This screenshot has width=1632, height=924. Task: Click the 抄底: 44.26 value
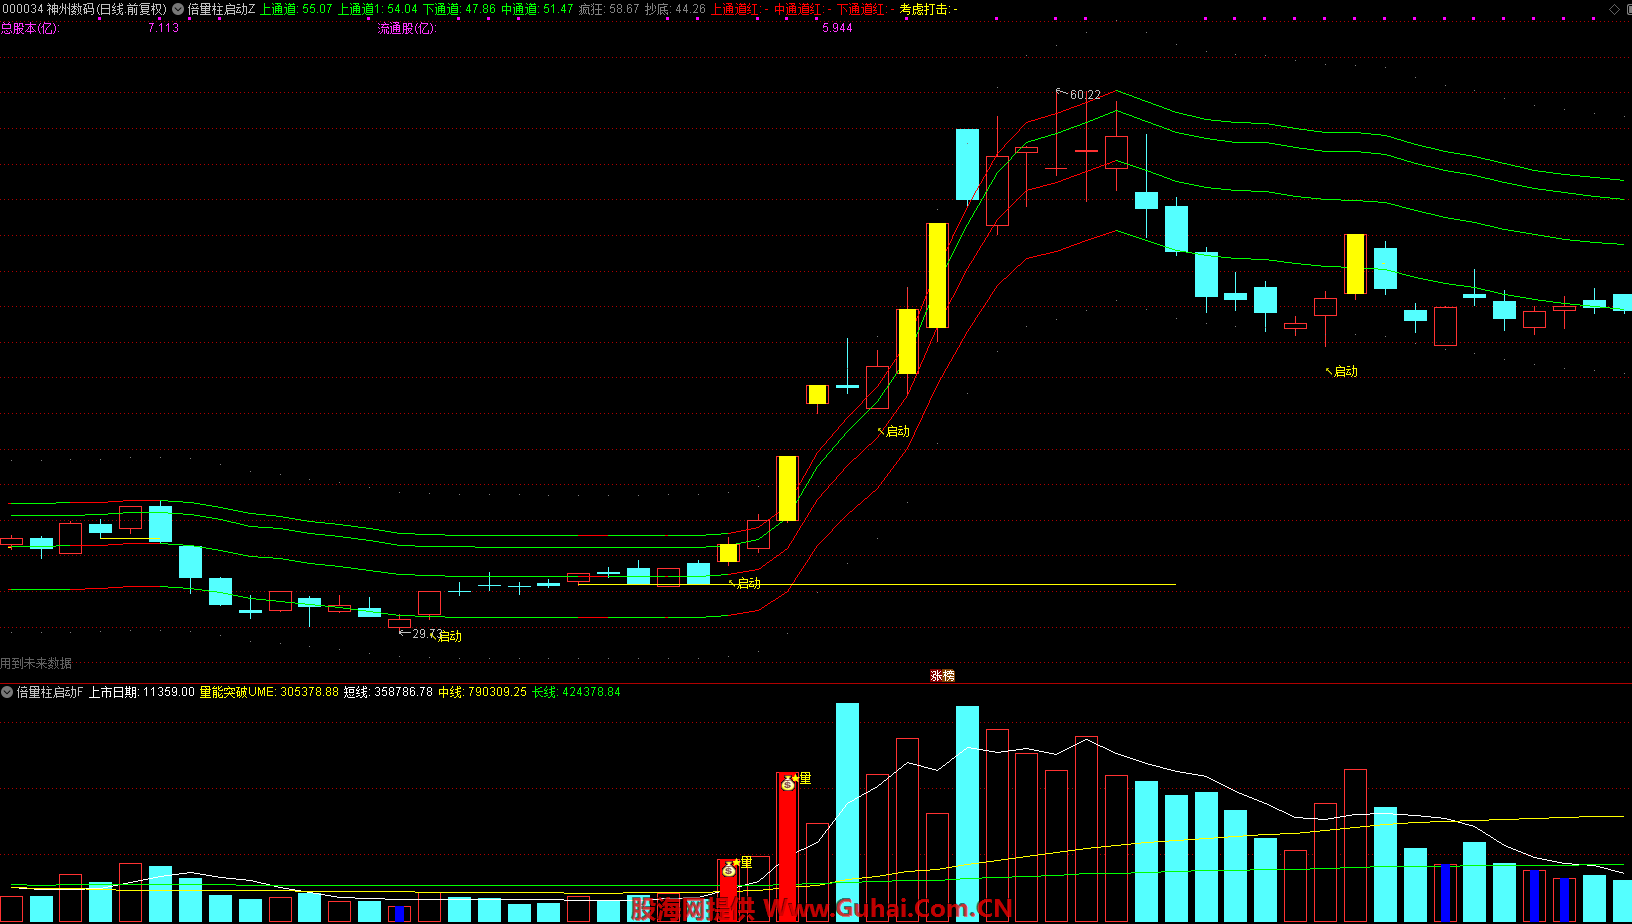click(x=675, y=9)
